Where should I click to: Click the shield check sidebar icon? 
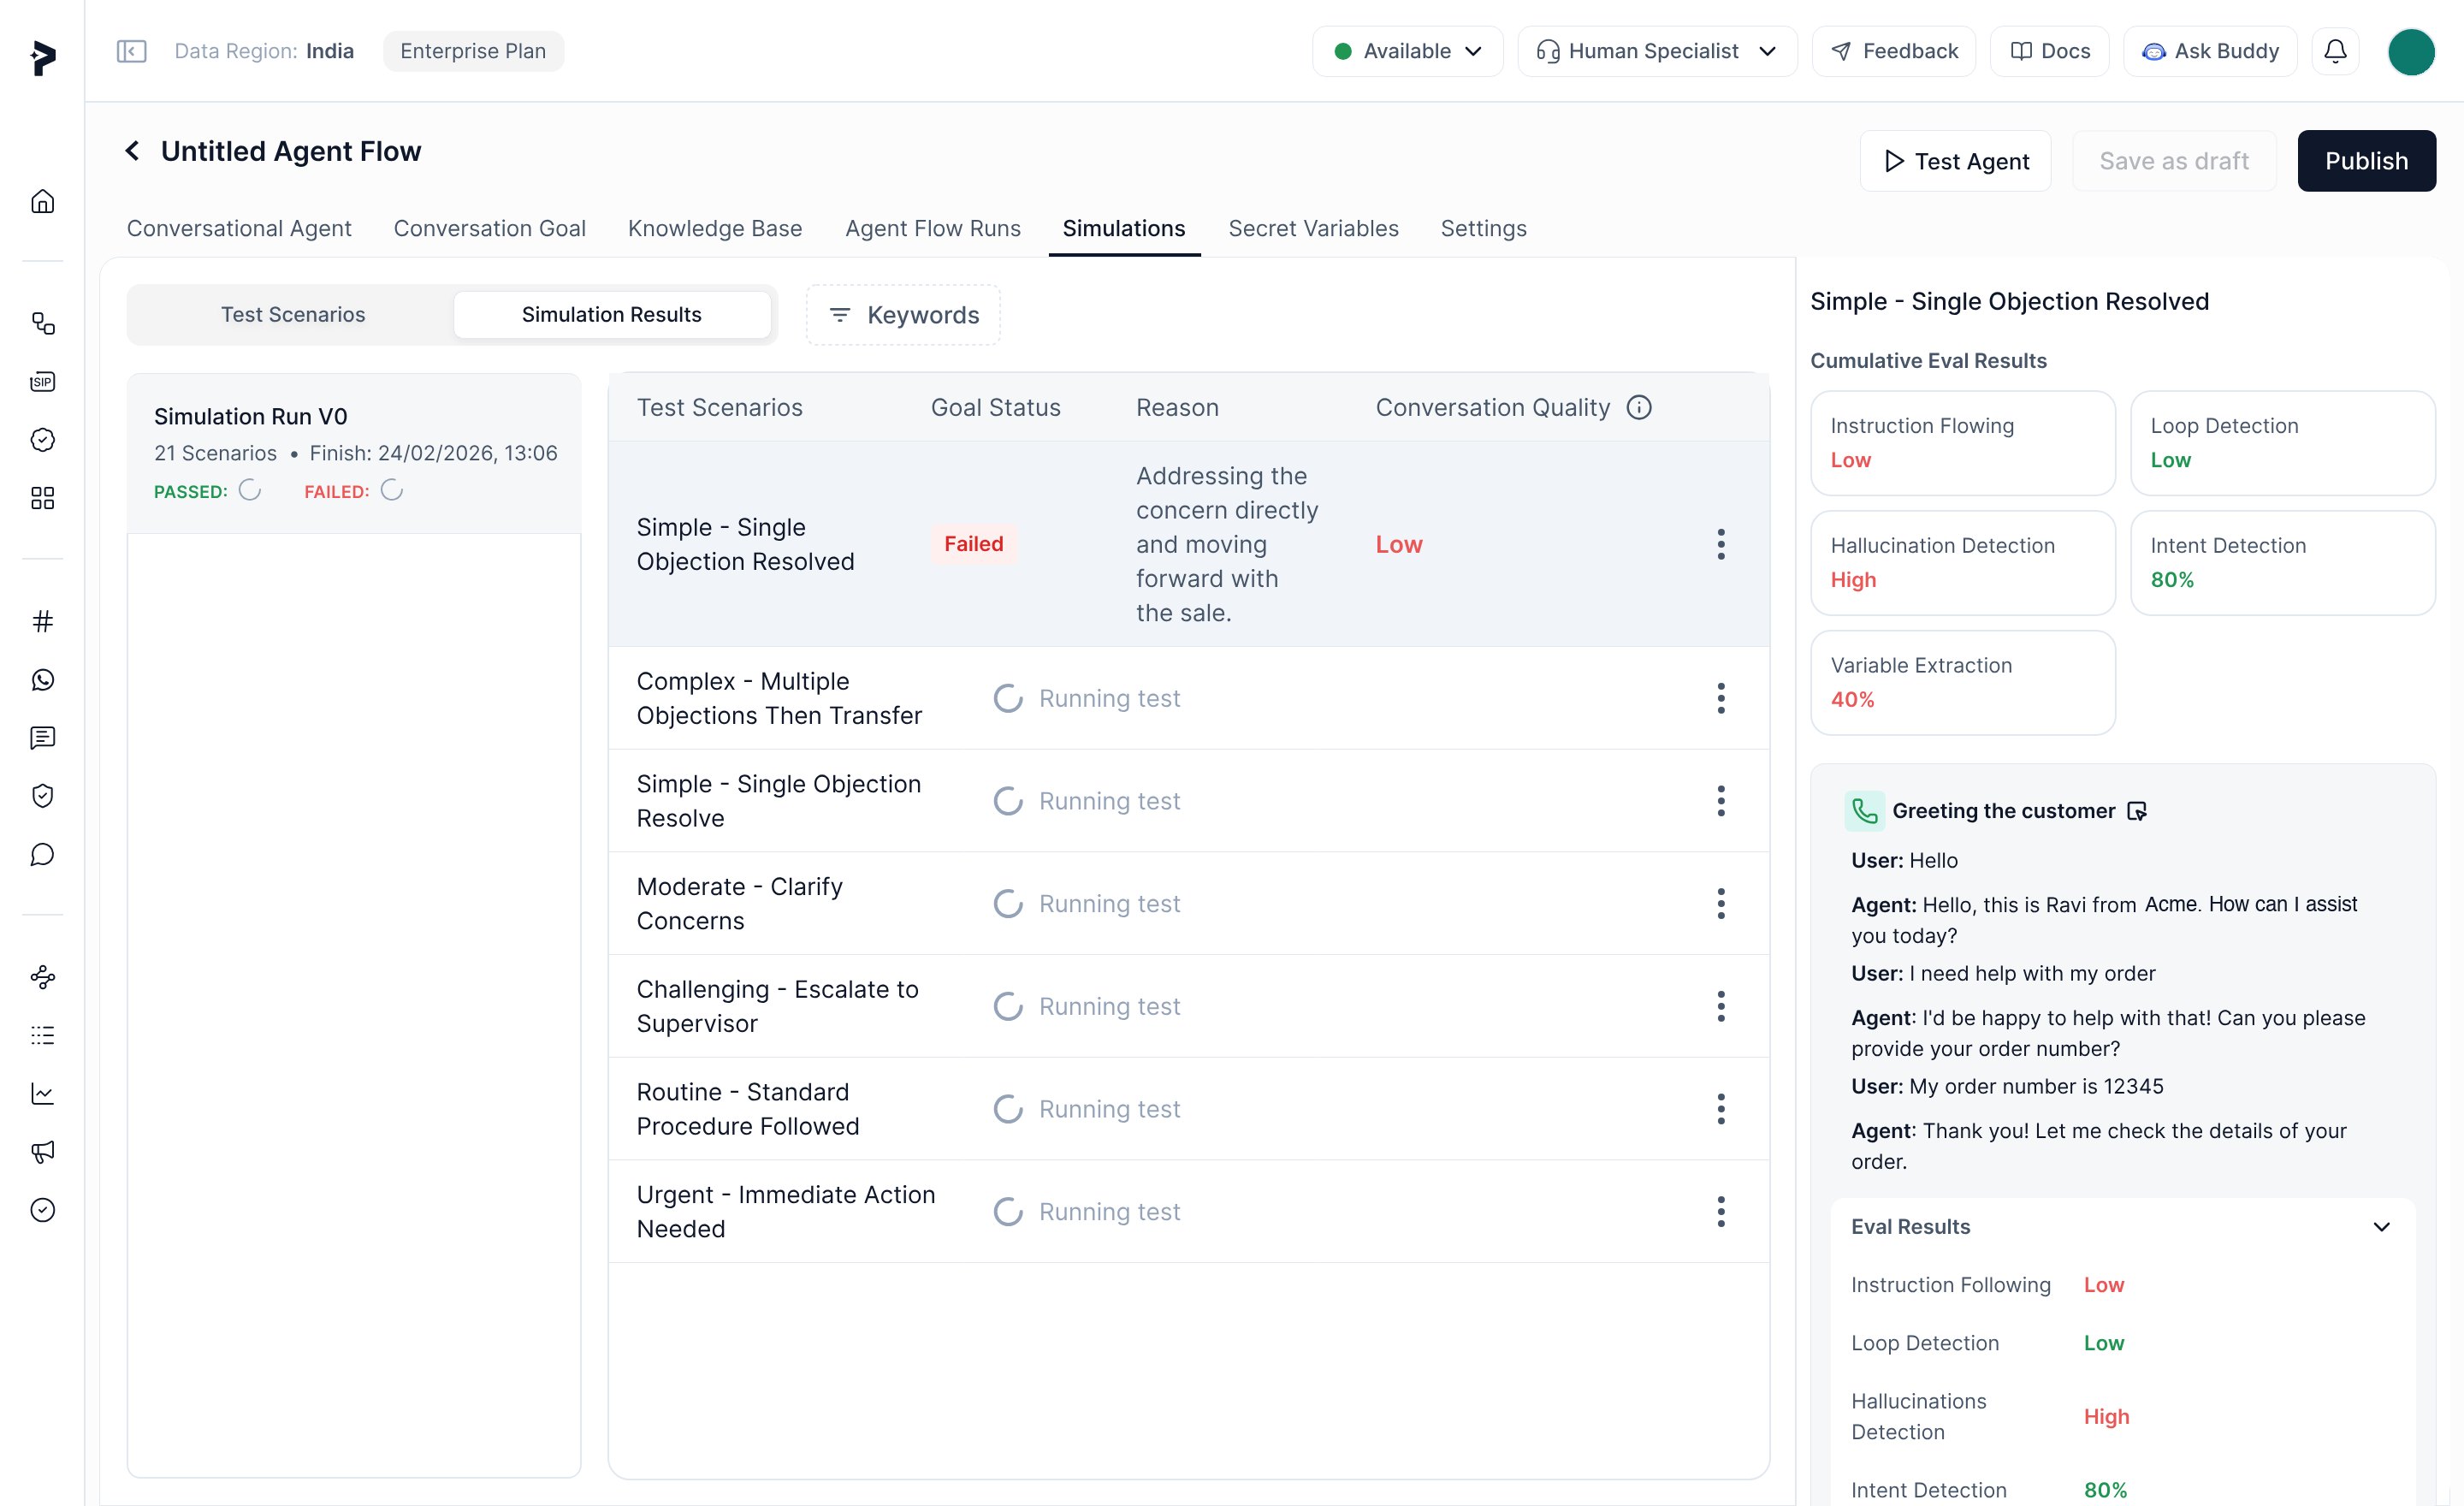(x=42, y=796)
